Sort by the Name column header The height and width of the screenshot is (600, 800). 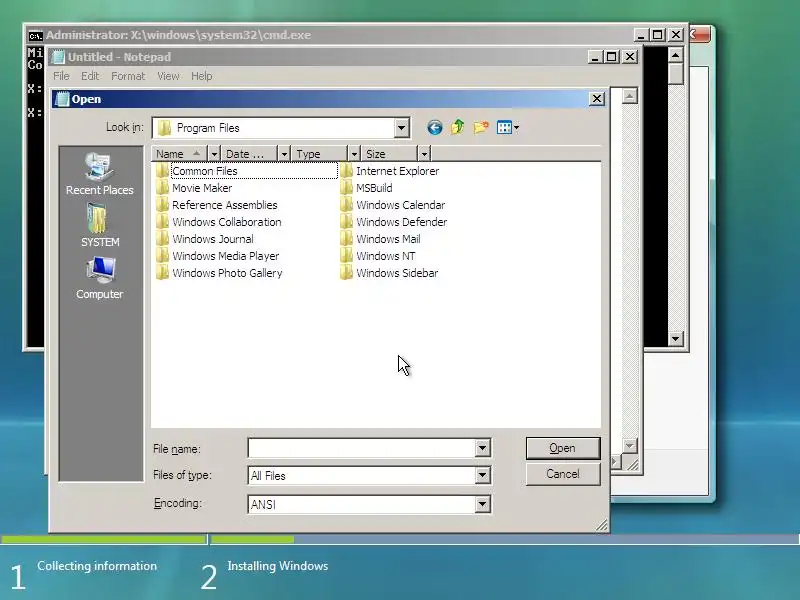point(179,154)
